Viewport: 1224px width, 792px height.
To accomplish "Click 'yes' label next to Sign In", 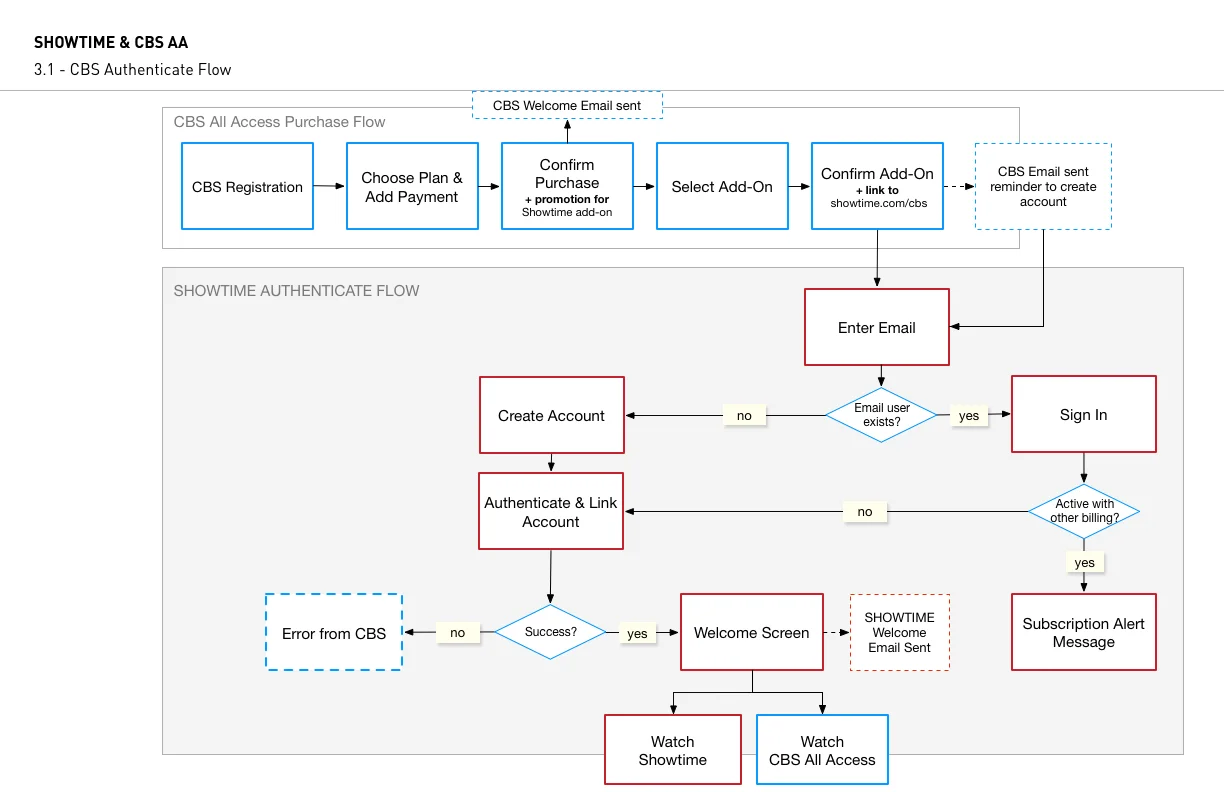I will click(969, 415).
